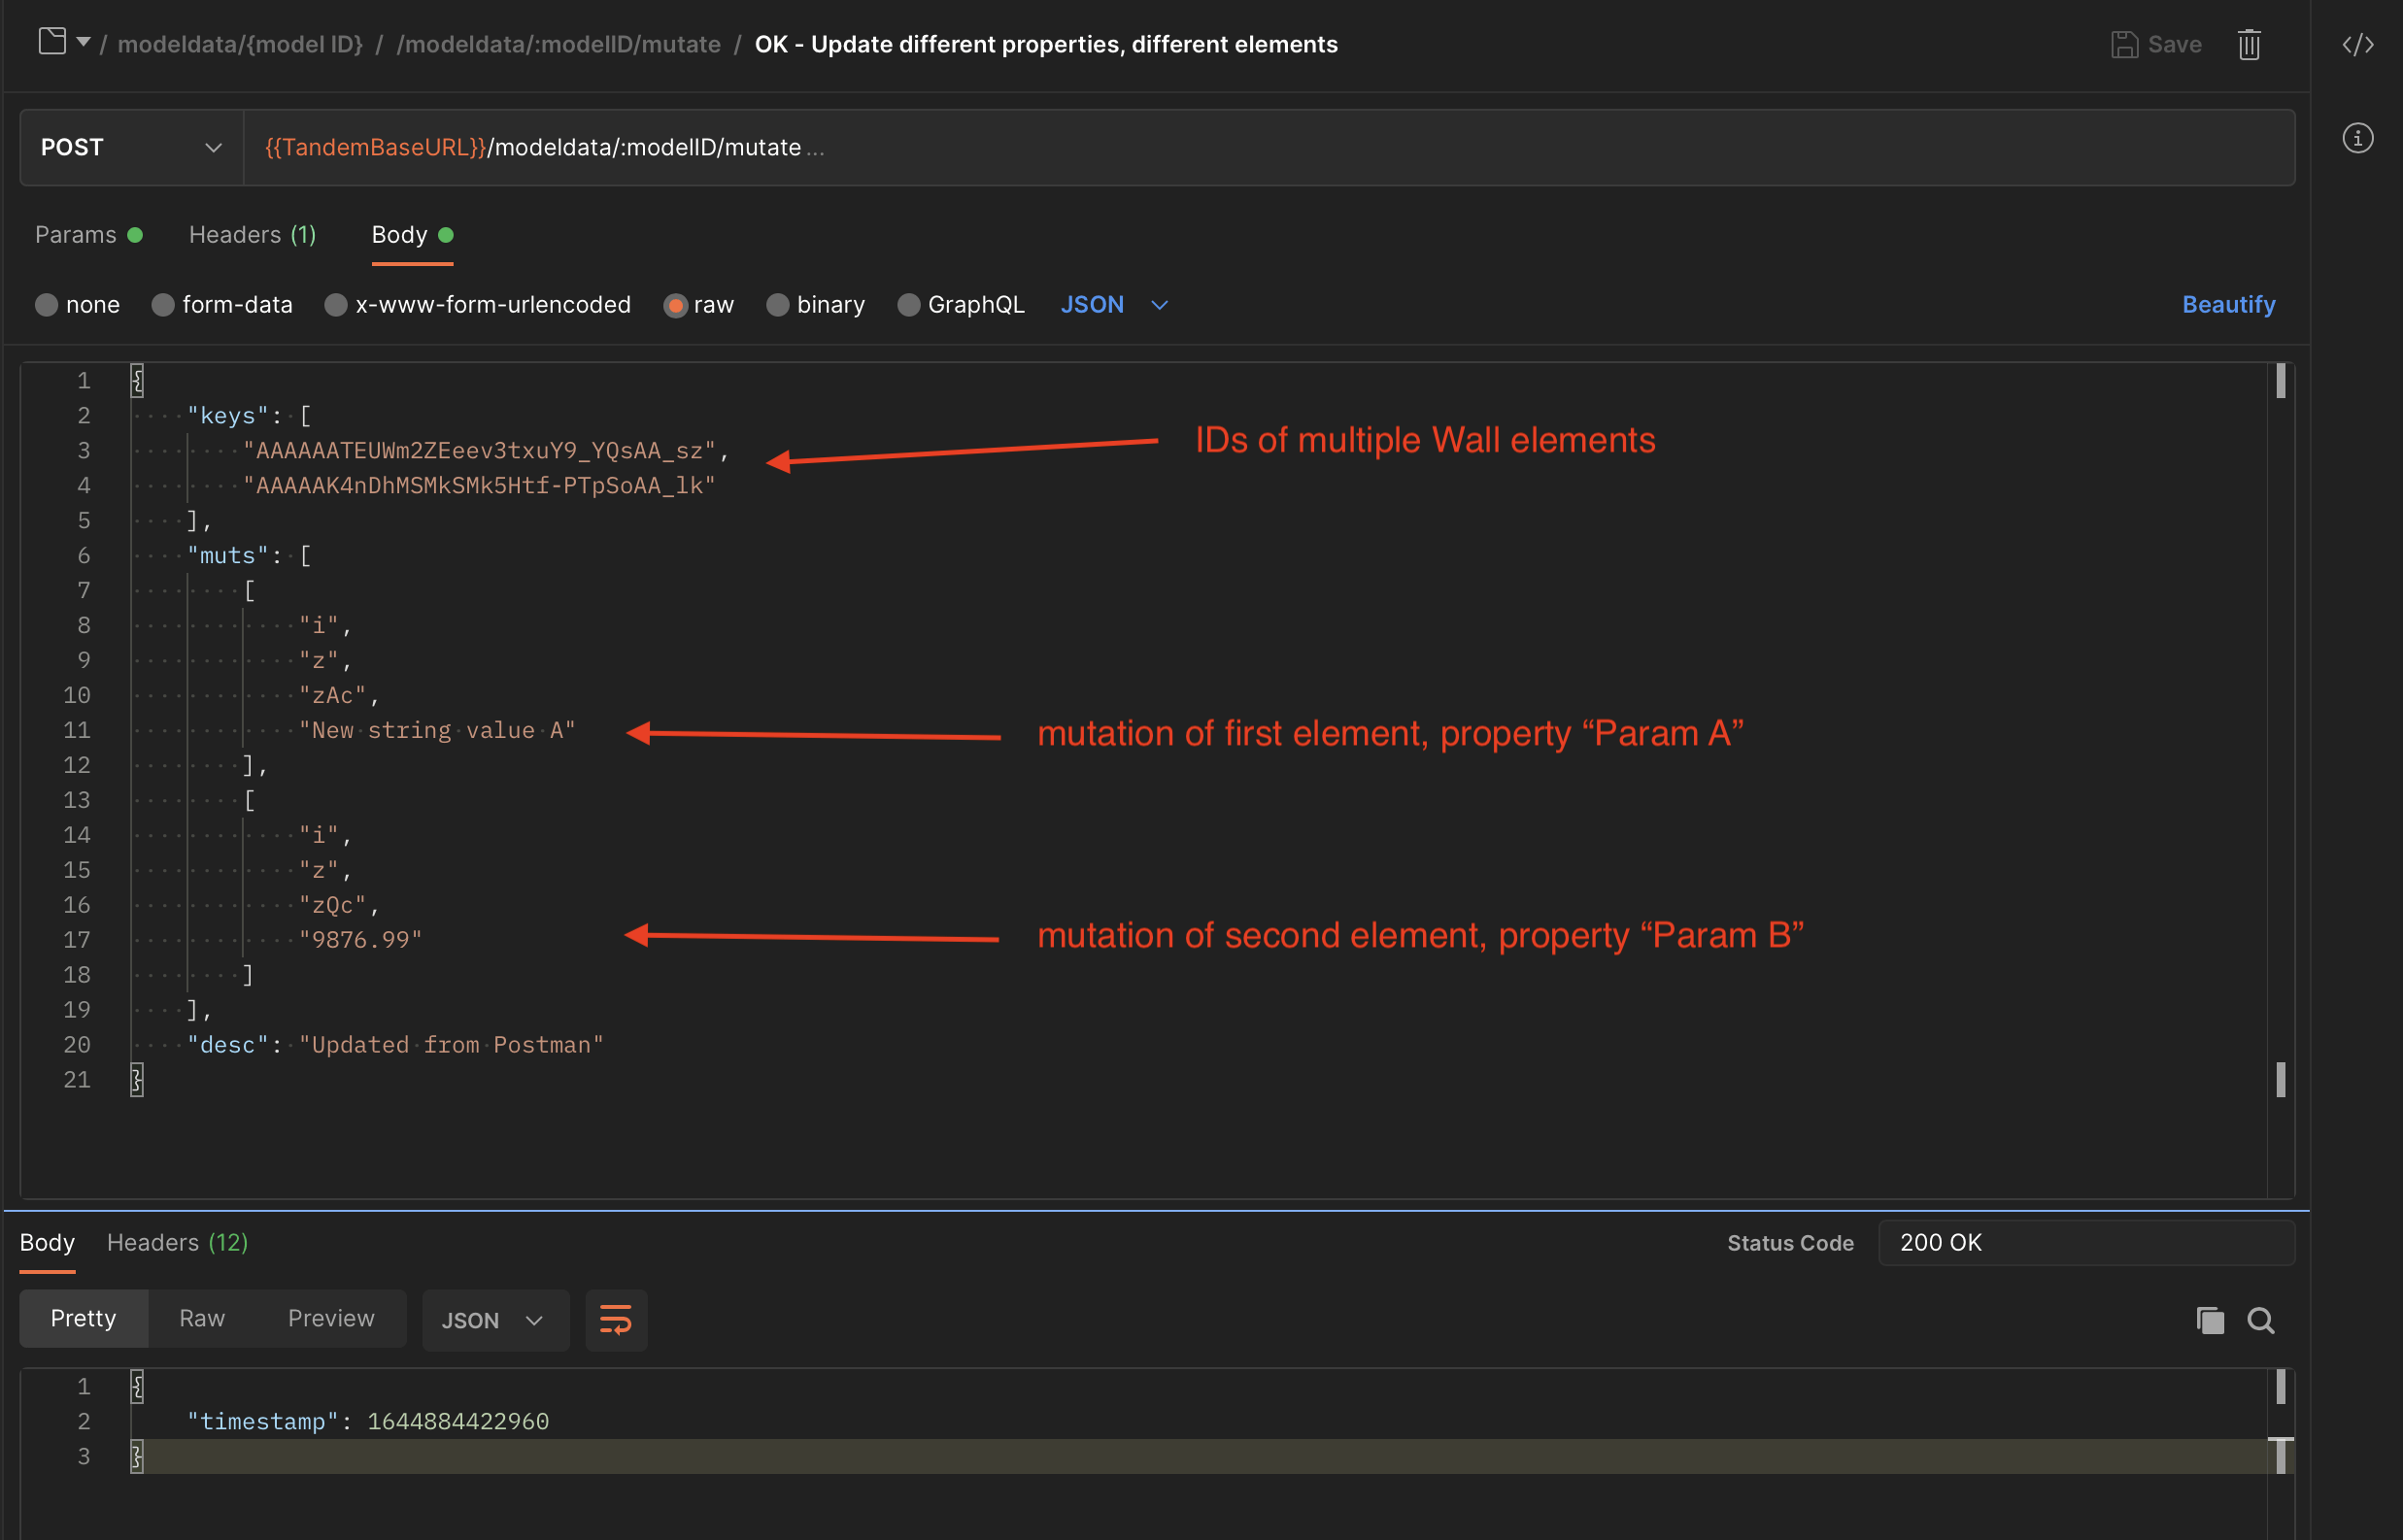Switch to the Params tab
This screenshot has height=1540, width=2403.
[89, 234]
